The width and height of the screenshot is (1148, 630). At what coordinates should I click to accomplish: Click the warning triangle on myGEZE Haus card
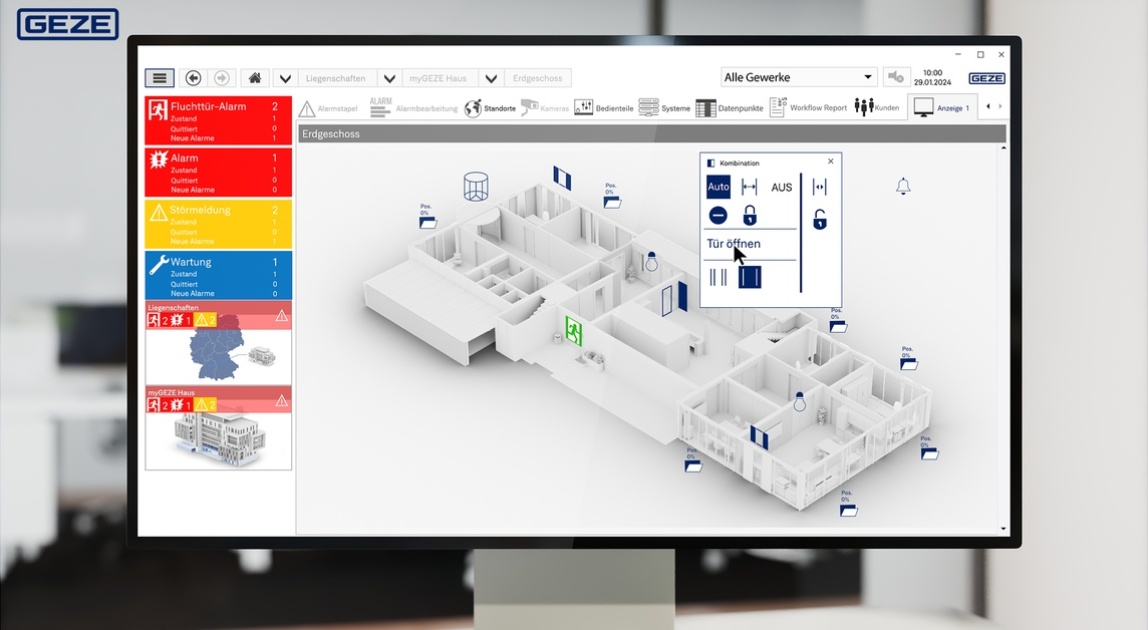click(281, 401)
